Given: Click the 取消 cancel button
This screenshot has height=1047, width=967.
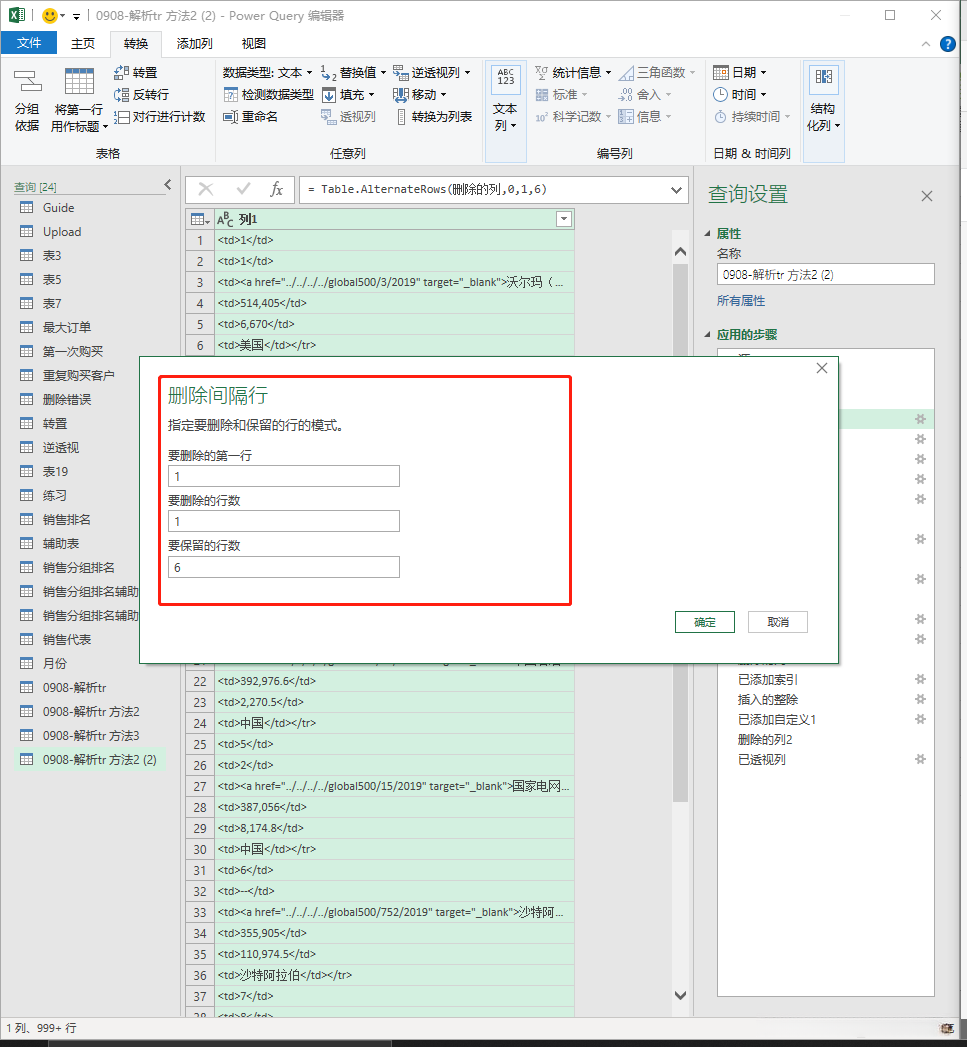Looking at the screenshot, I should (777, 622).
